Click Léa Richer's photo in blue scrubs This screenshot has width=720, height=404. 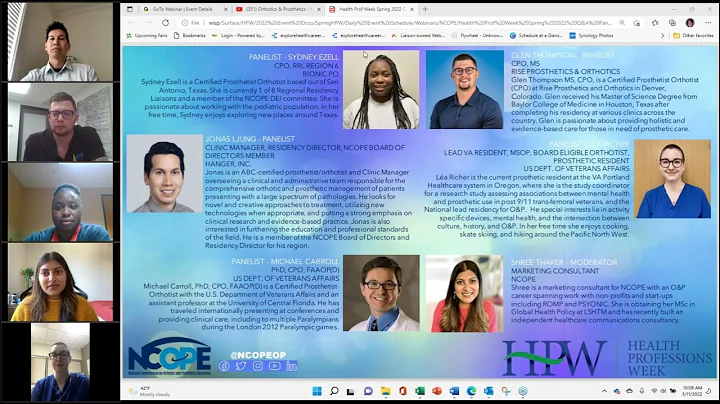tap(672, 179)
